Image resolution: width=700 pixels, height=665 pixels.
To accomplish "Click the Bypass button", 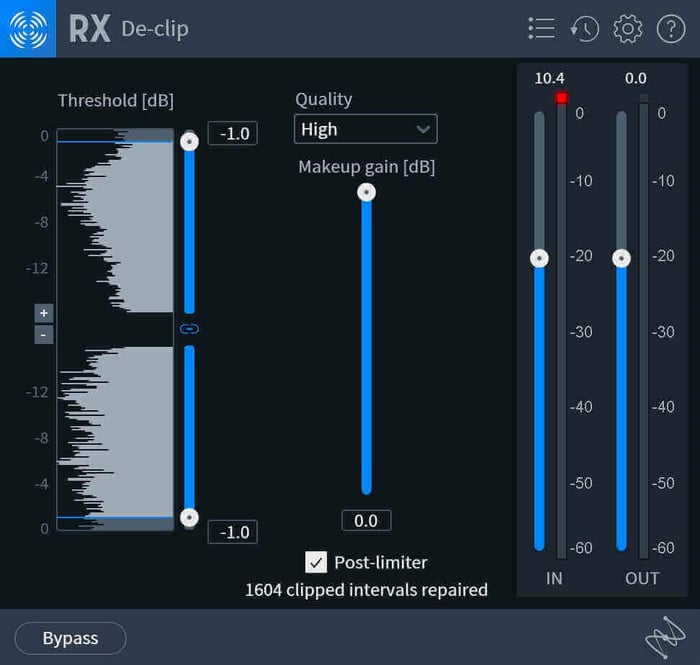I will [71, 638].
